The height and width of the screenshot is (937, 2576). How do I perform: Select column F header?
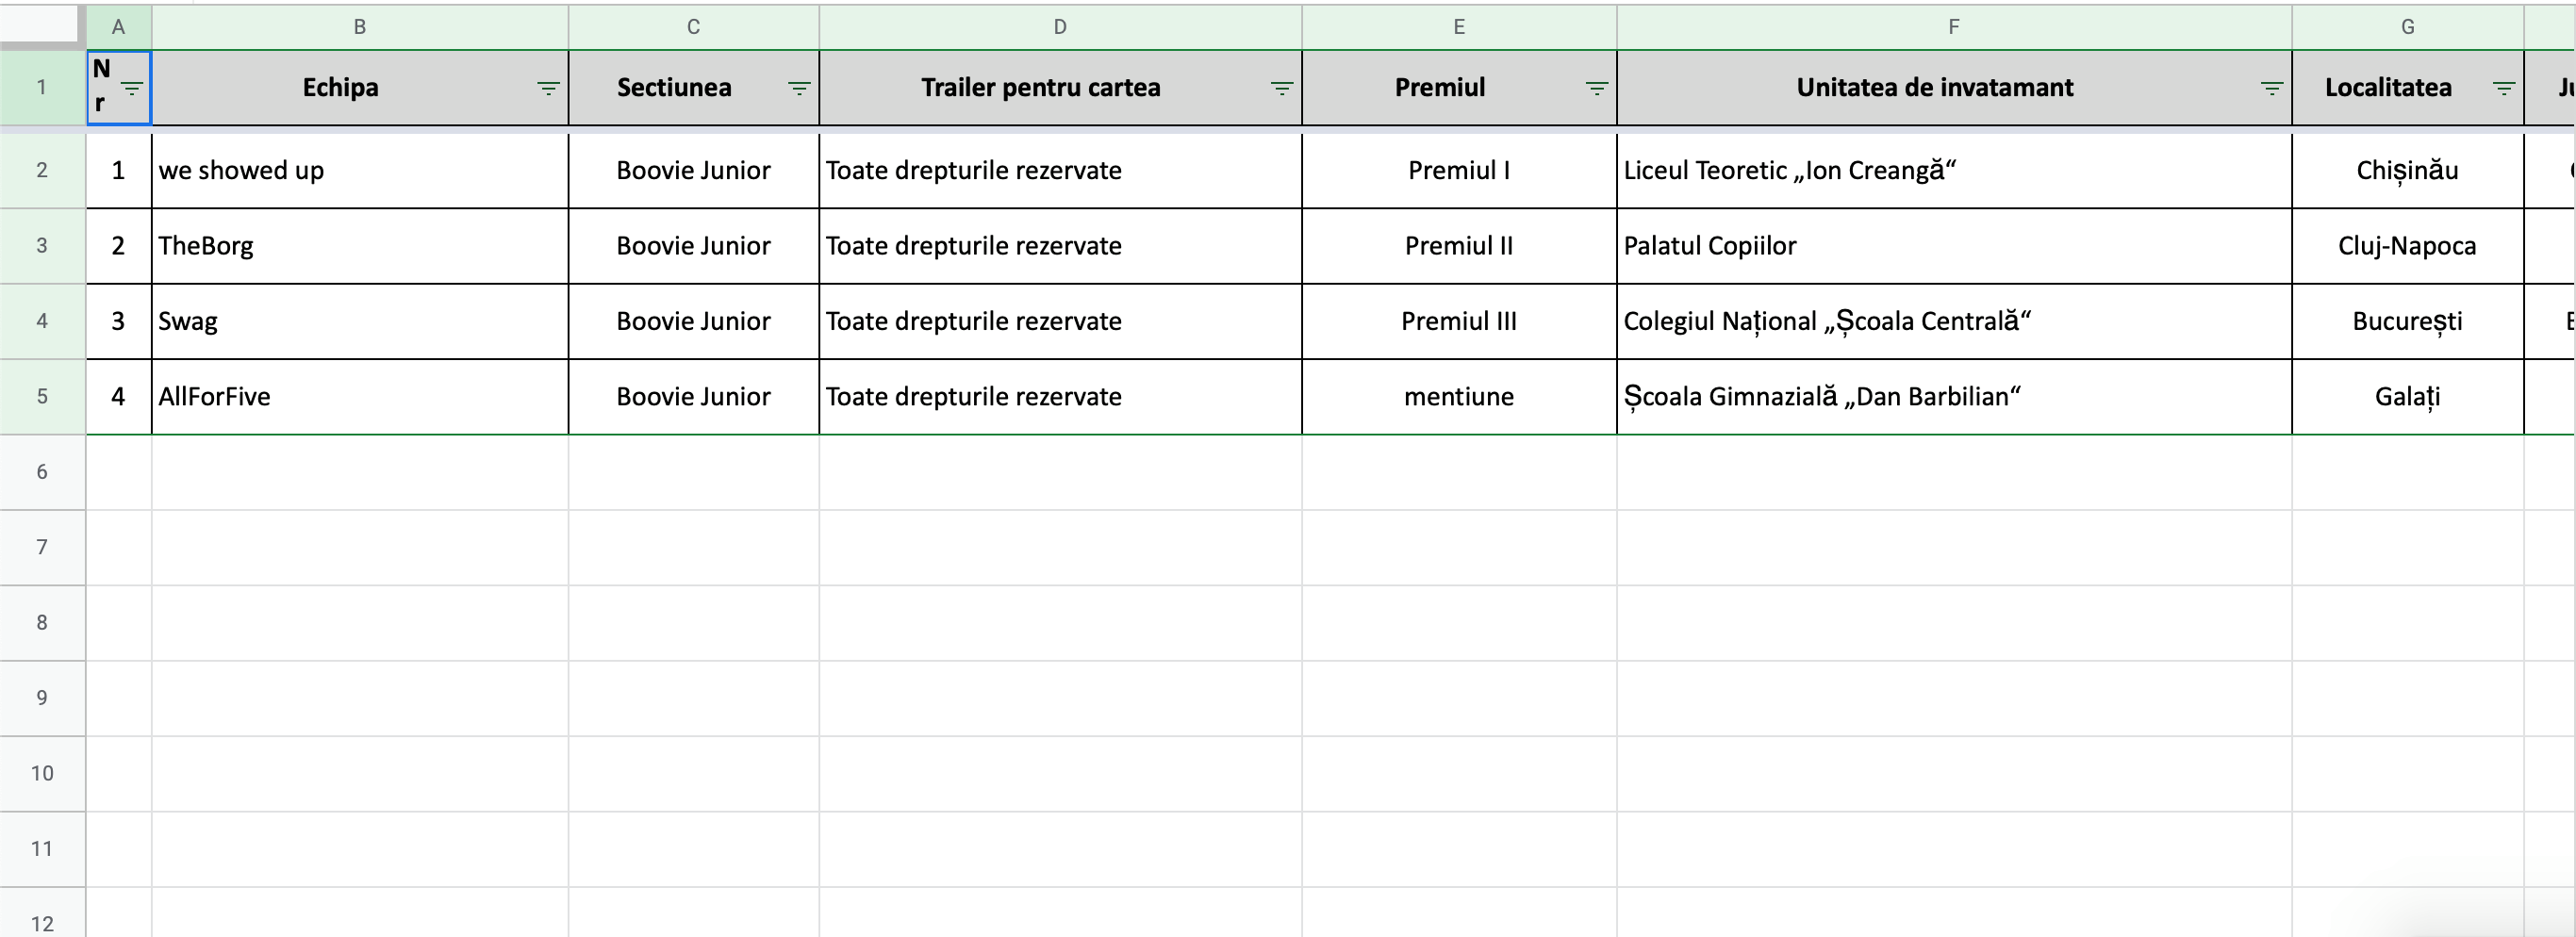pos(1953,27)
